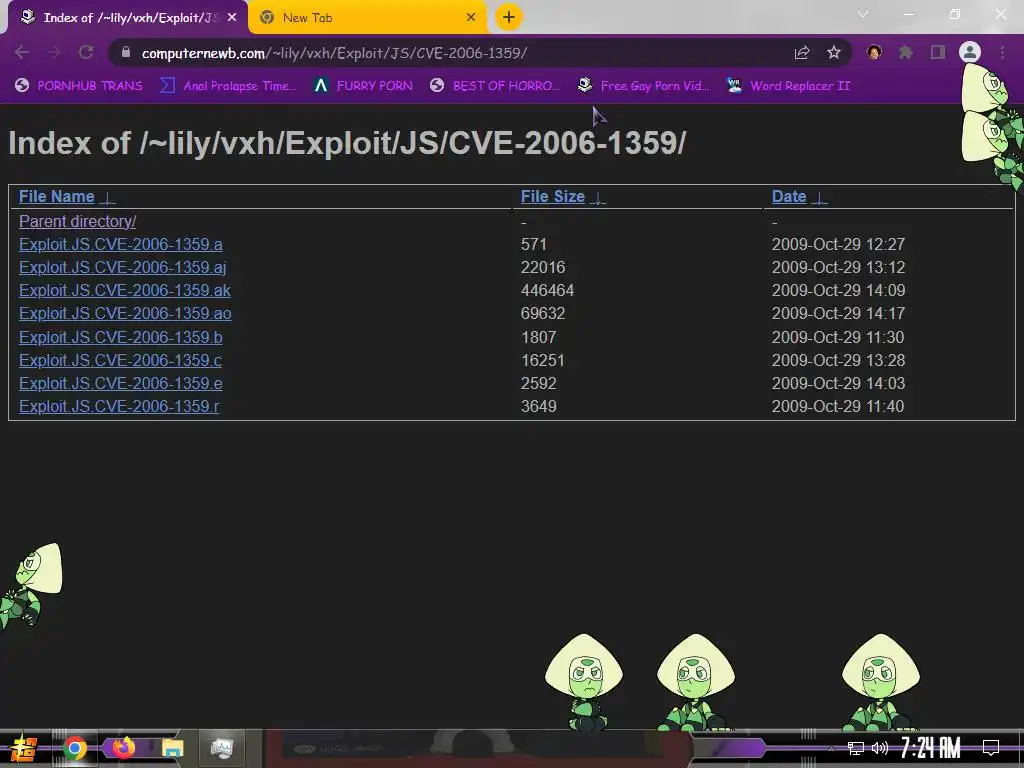Open Google Chrome from the taskbar
The width and height of the screenshot is (1024, 768).
click(74, 748)
